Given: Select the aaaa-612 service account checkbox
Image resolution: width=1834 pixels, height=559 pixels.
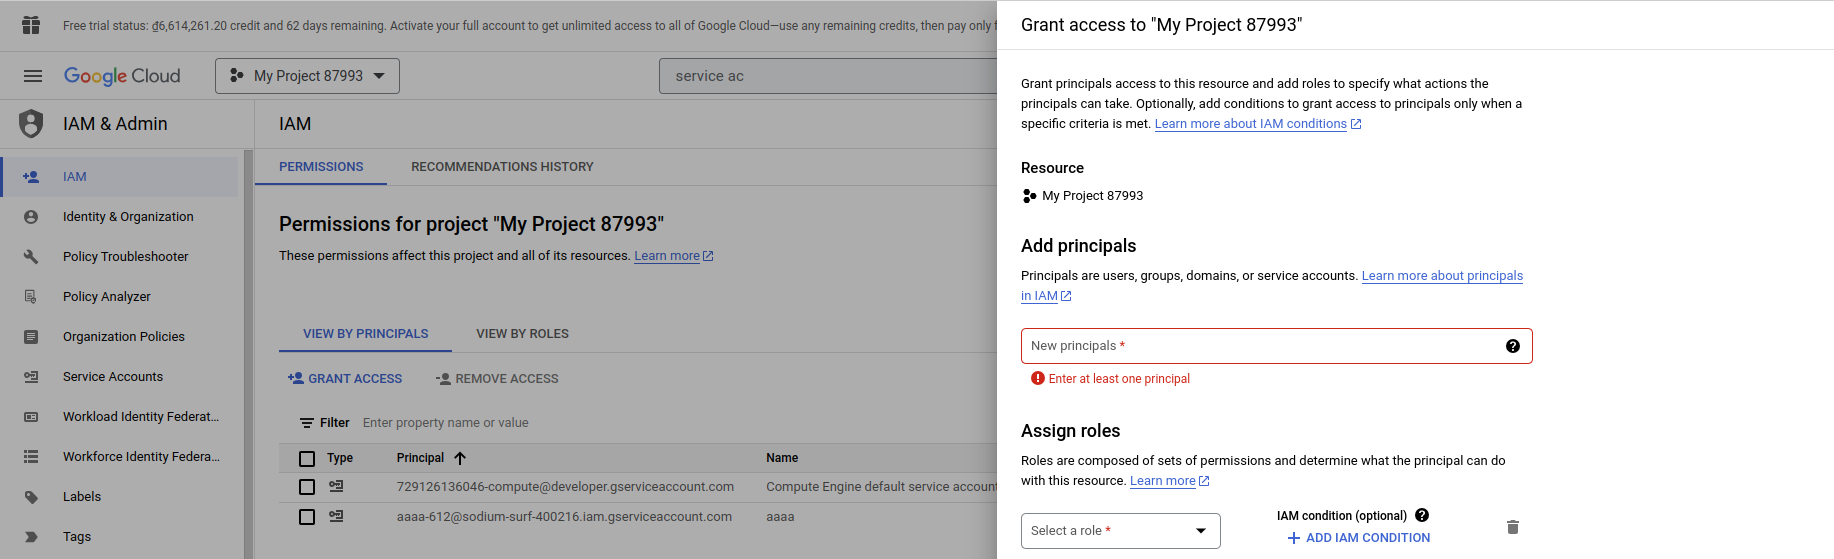Looking at the screenshot, I should tap(307, 517).
